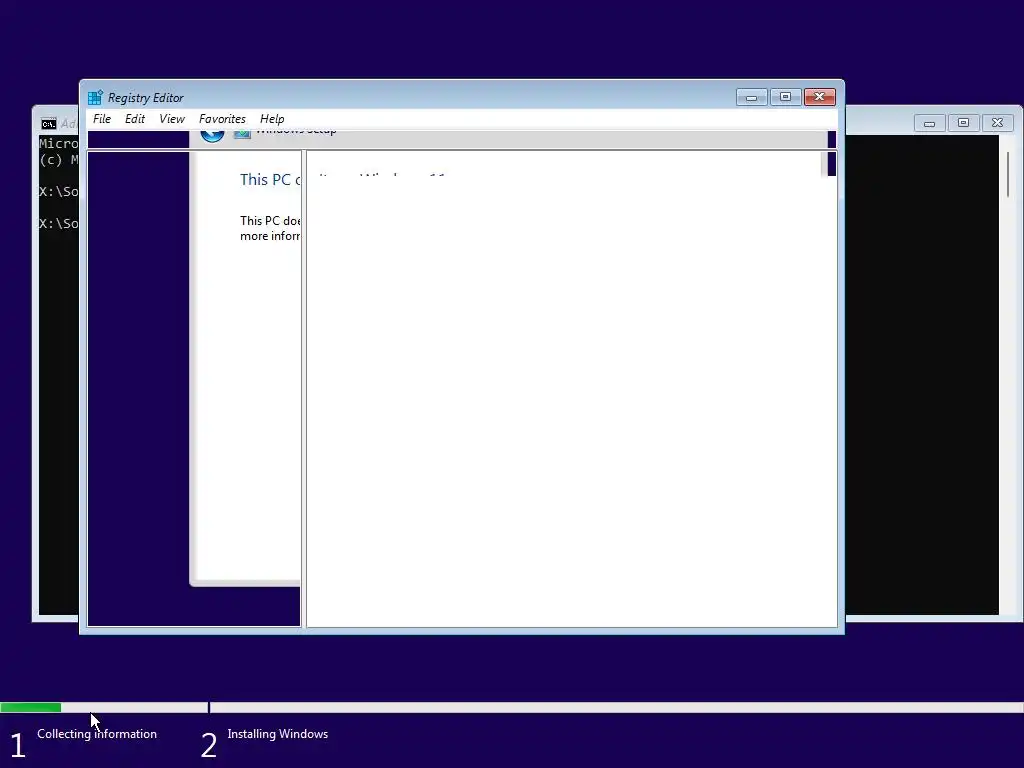Minimize the Registry Editor window
This screenshot has width=1024, height=768.
coord(751,97)
